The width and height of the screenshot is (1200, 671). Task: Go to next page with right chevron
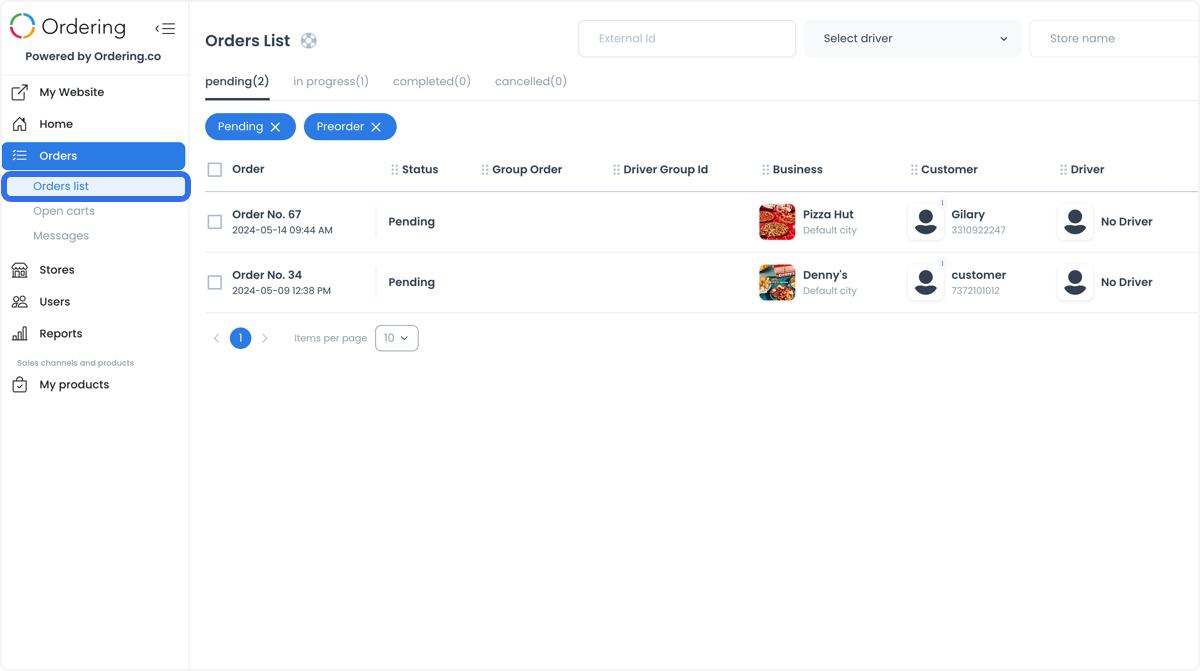tap(265, 339)
